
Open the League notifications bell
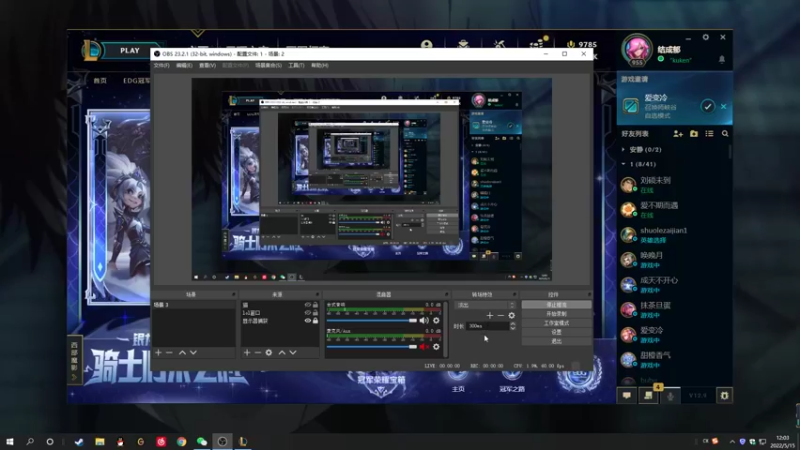tap(721, 60)
